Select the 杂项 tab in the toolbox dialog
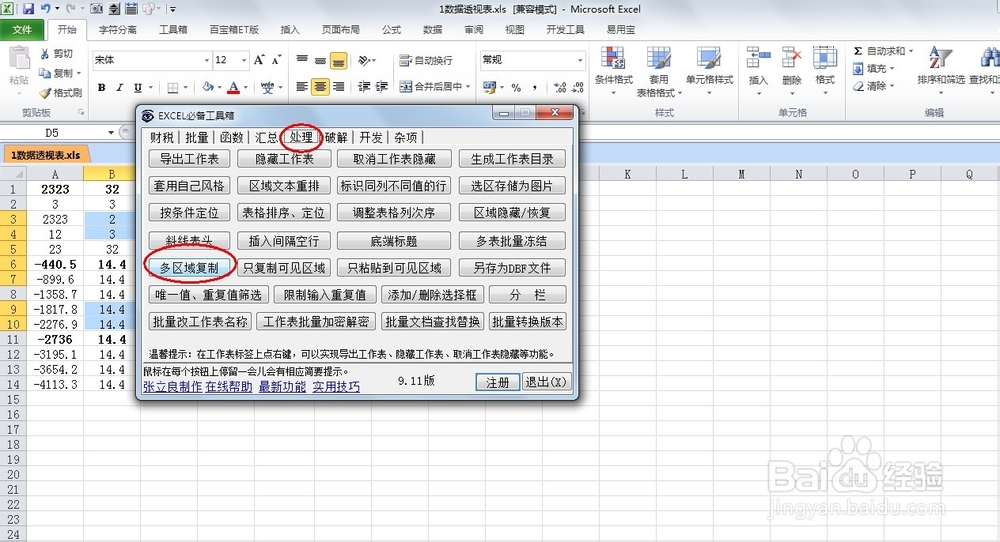 pyautogui.click(x=406, y=138)
